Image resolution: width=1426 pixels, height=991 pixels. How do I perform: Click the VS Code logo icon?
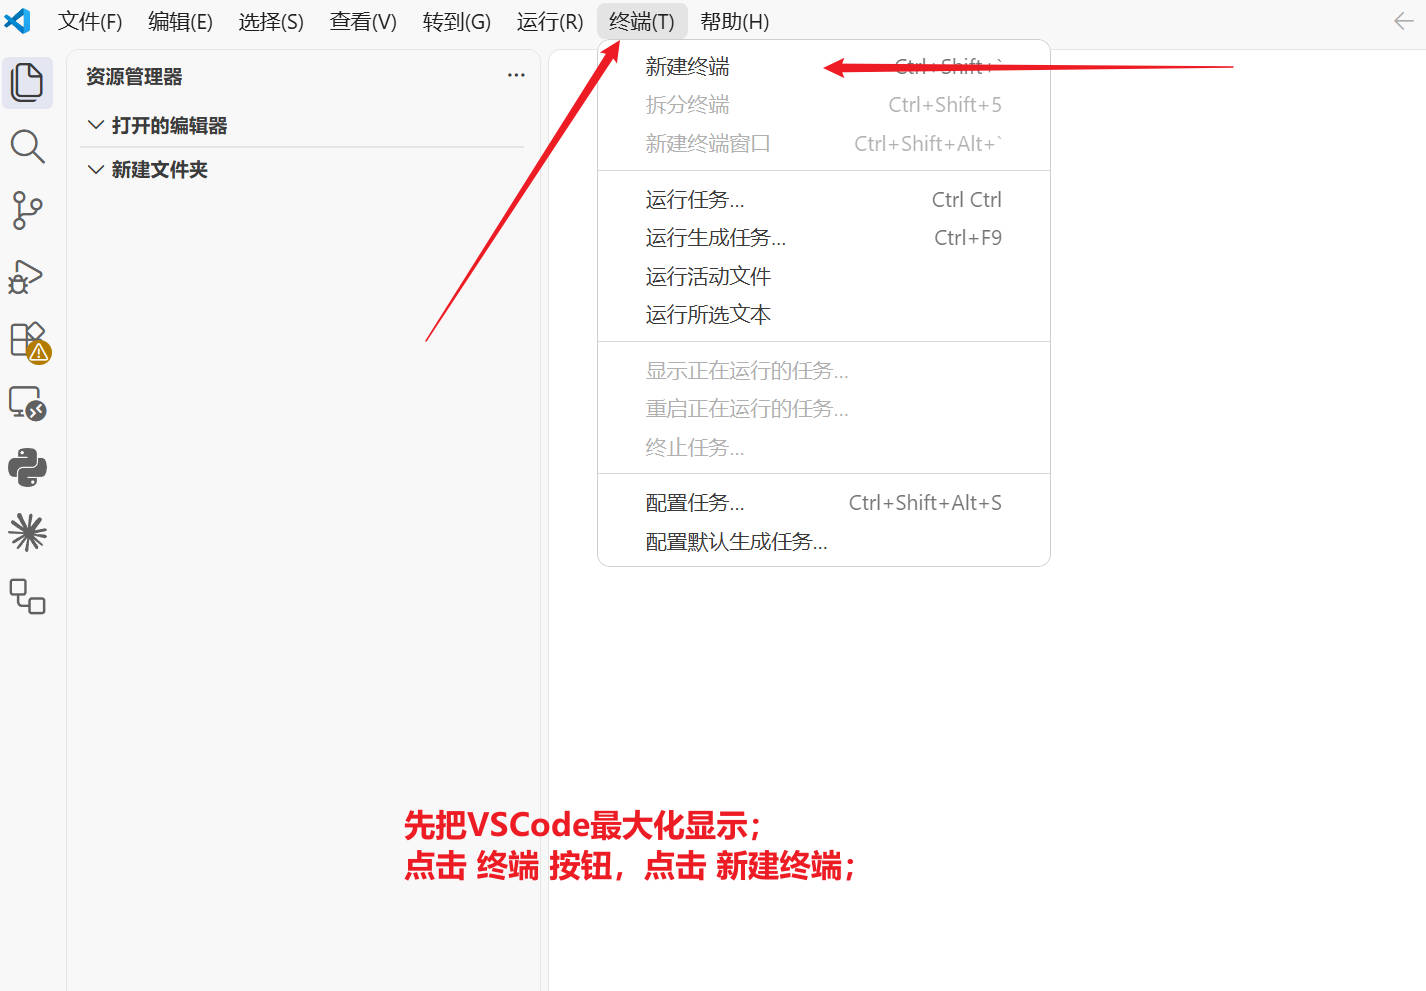[18, 21]
